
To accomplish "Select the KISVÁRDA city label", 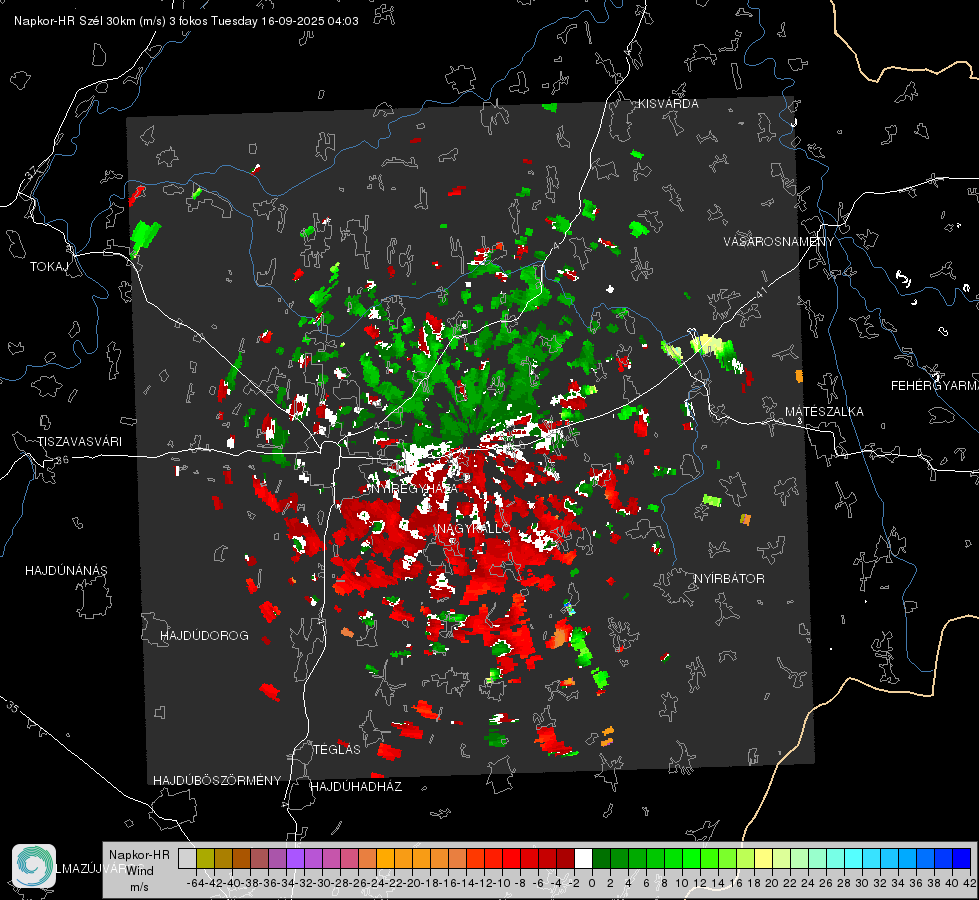I will pyautogui.click(x=668, y=104).
